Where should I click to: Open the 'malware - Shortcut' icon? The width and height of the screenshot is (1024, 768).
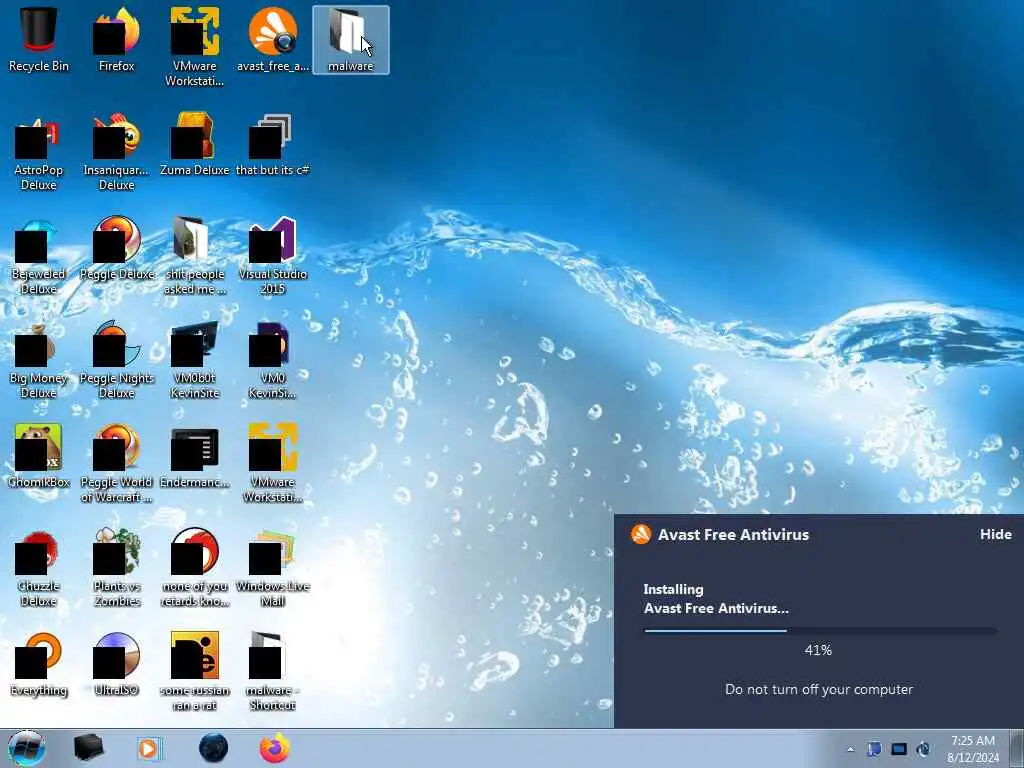[x=272, y=671]
